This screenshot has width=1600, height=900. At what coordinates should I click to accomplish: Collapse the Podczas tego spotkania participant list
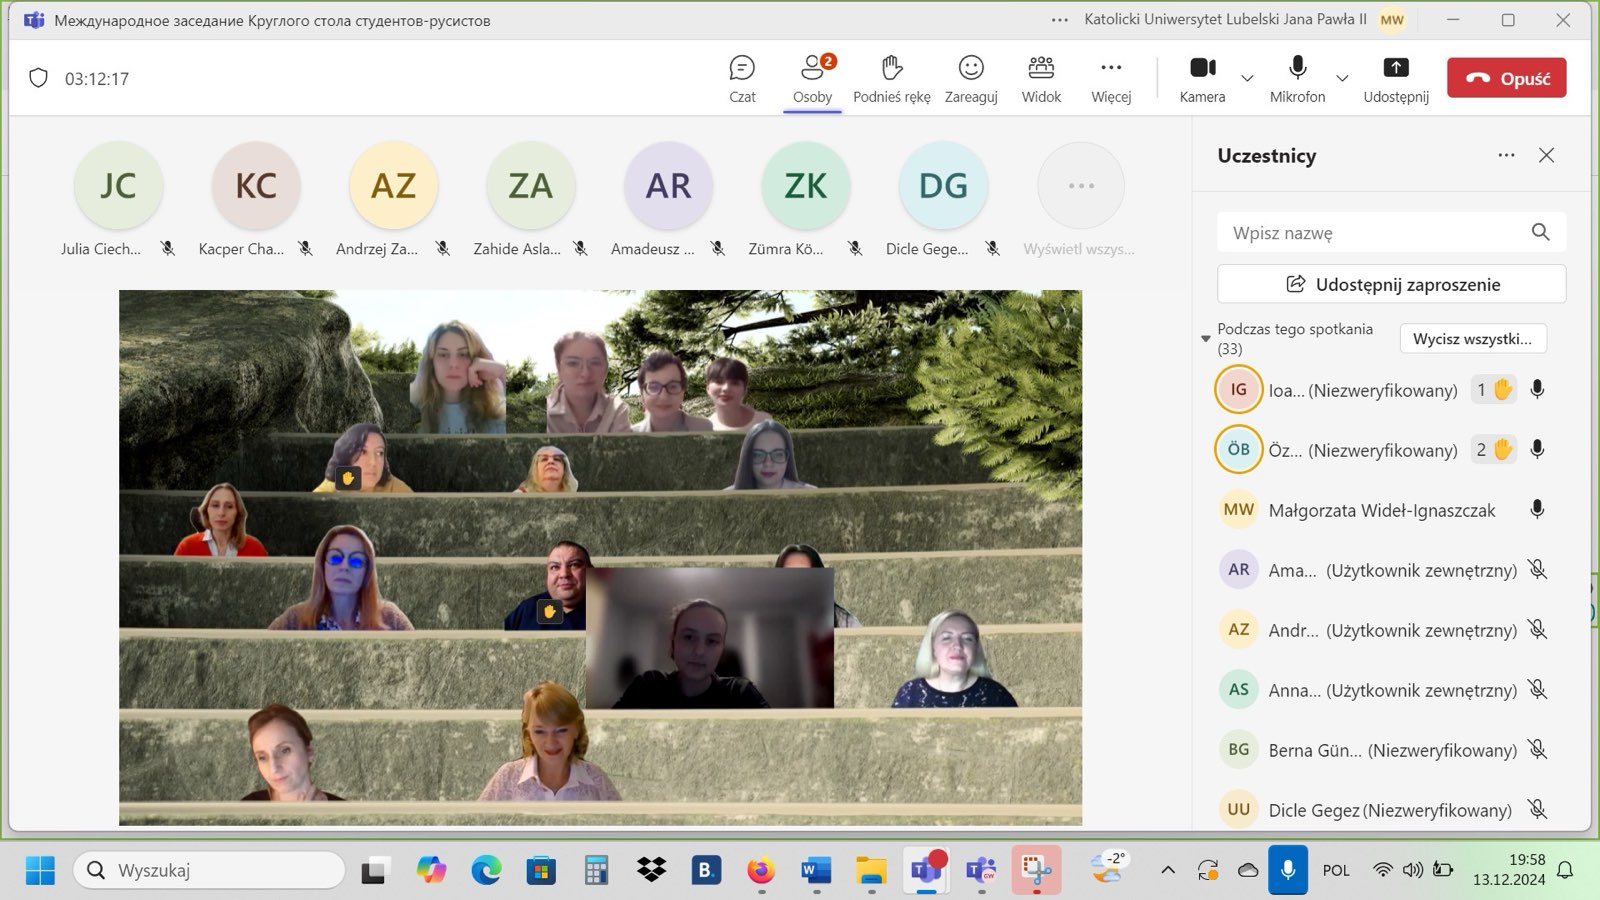coord(1206,339)
